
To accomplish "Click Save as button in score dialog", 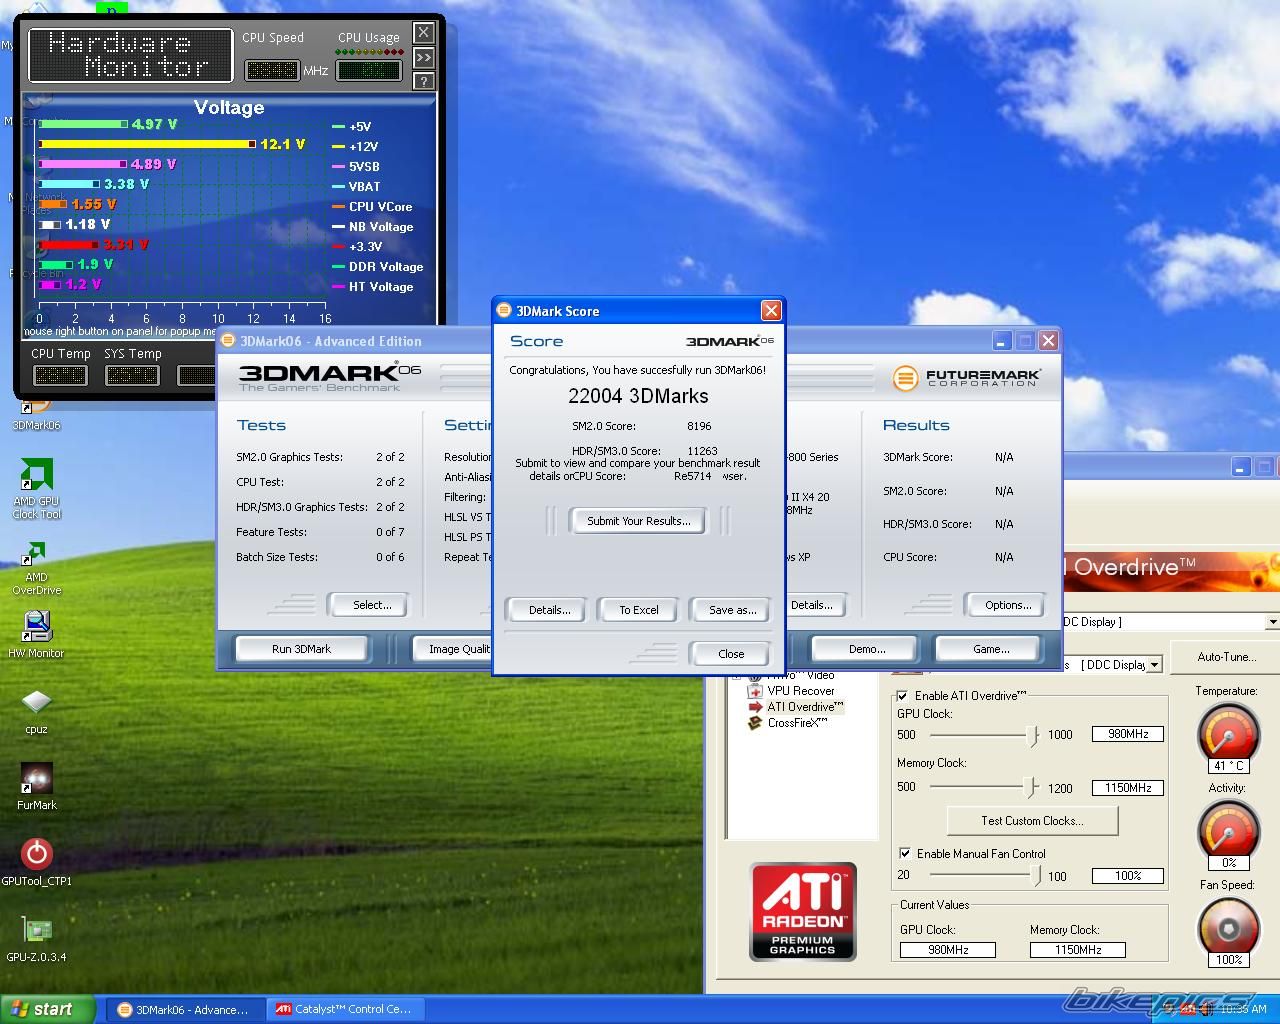I will click(x=731, y=610).
